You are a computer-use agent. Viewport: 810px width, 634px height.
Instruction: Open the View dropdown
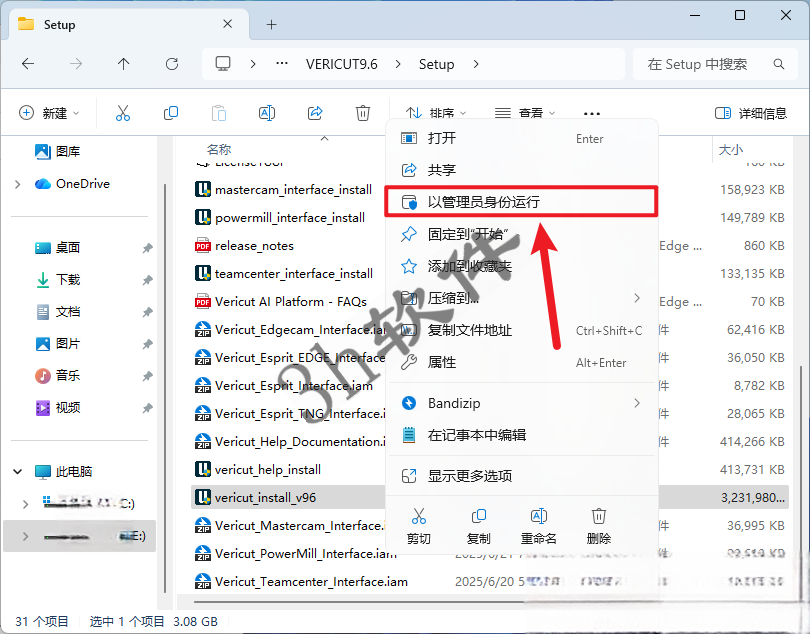pos(525,113)
